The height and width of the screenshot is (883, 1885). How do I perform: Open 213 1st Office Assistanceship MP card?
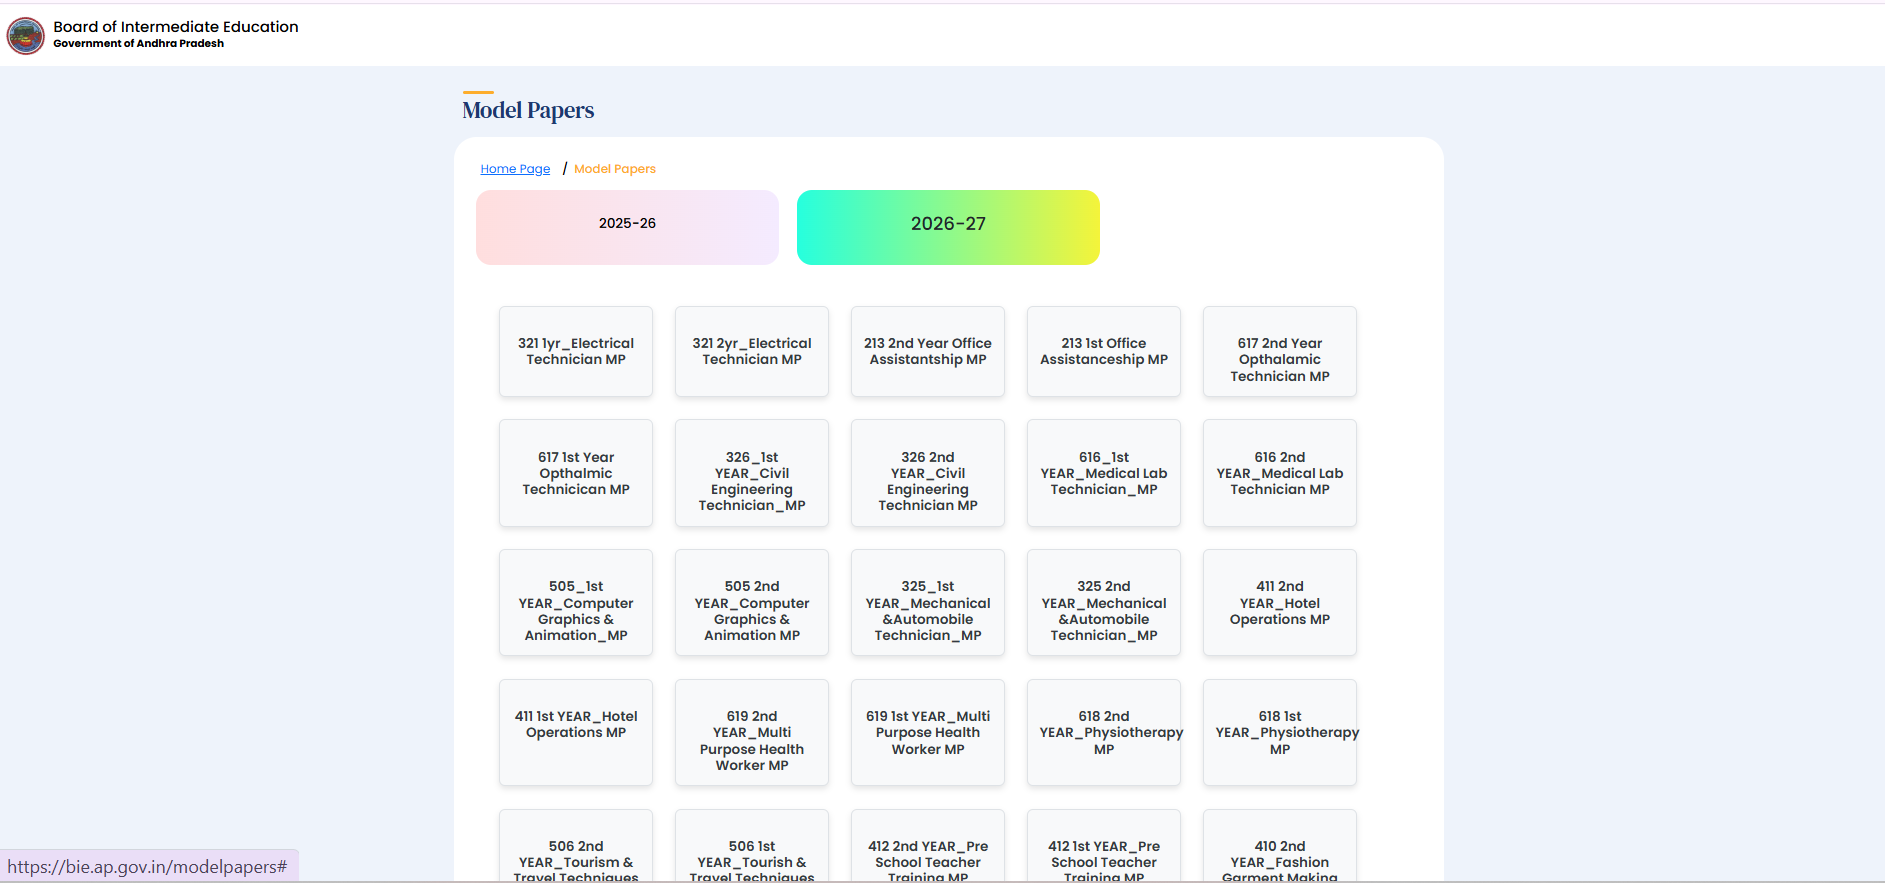click(1104, 351)
